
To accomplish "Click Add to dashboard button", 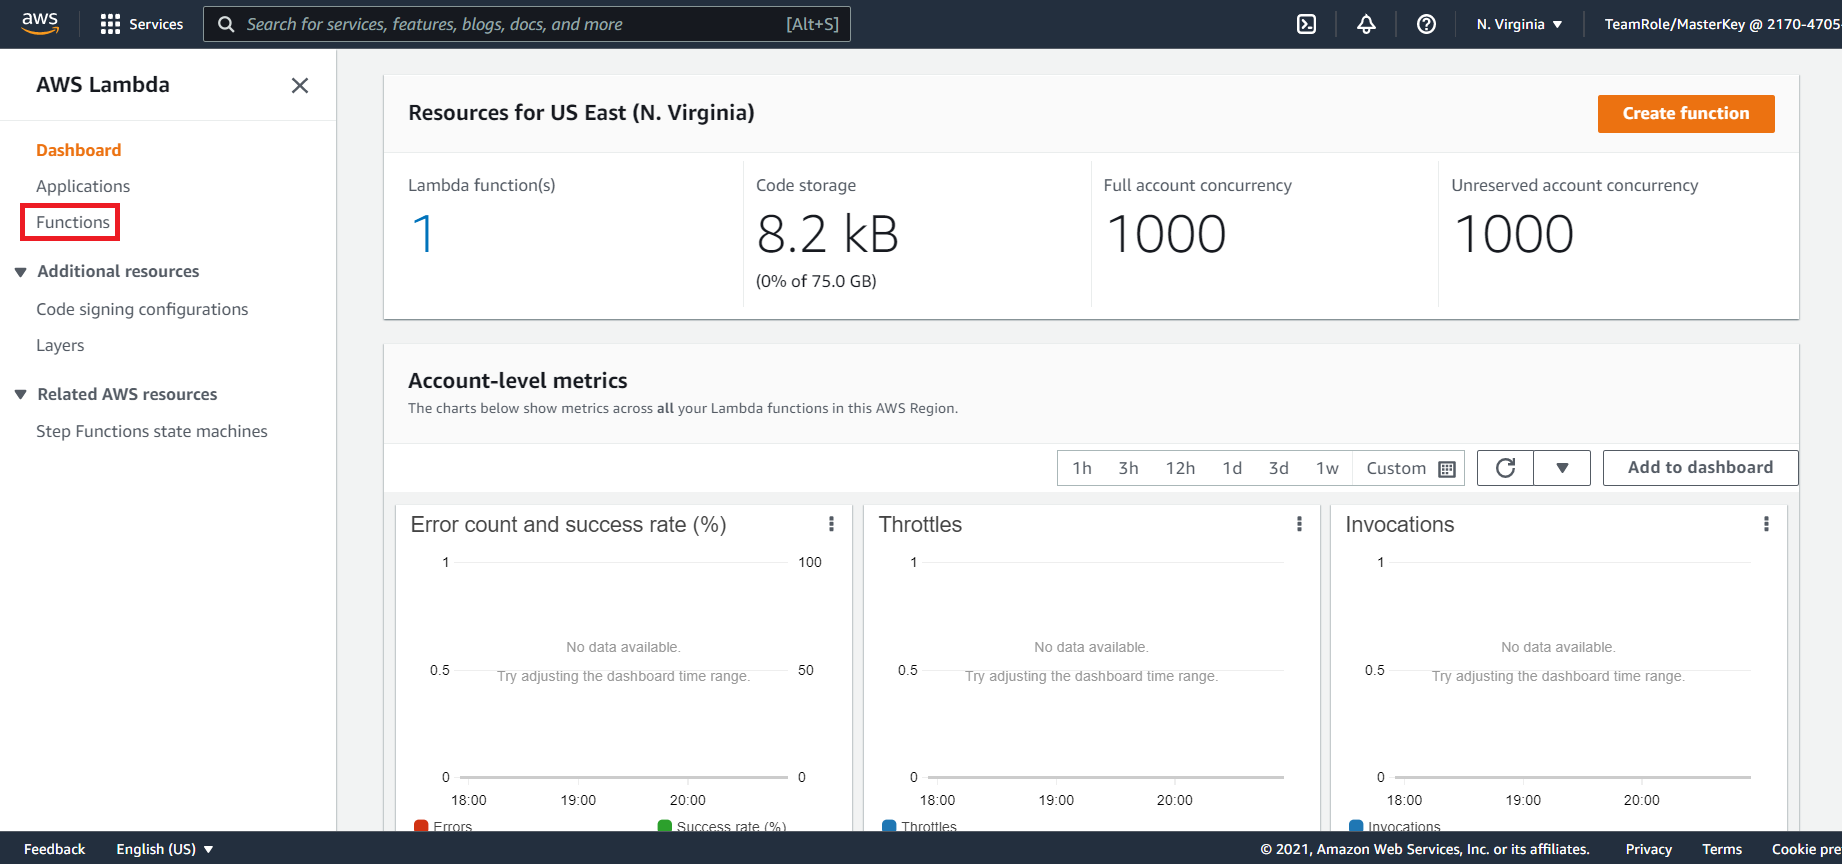I will tap(1700, 468).
